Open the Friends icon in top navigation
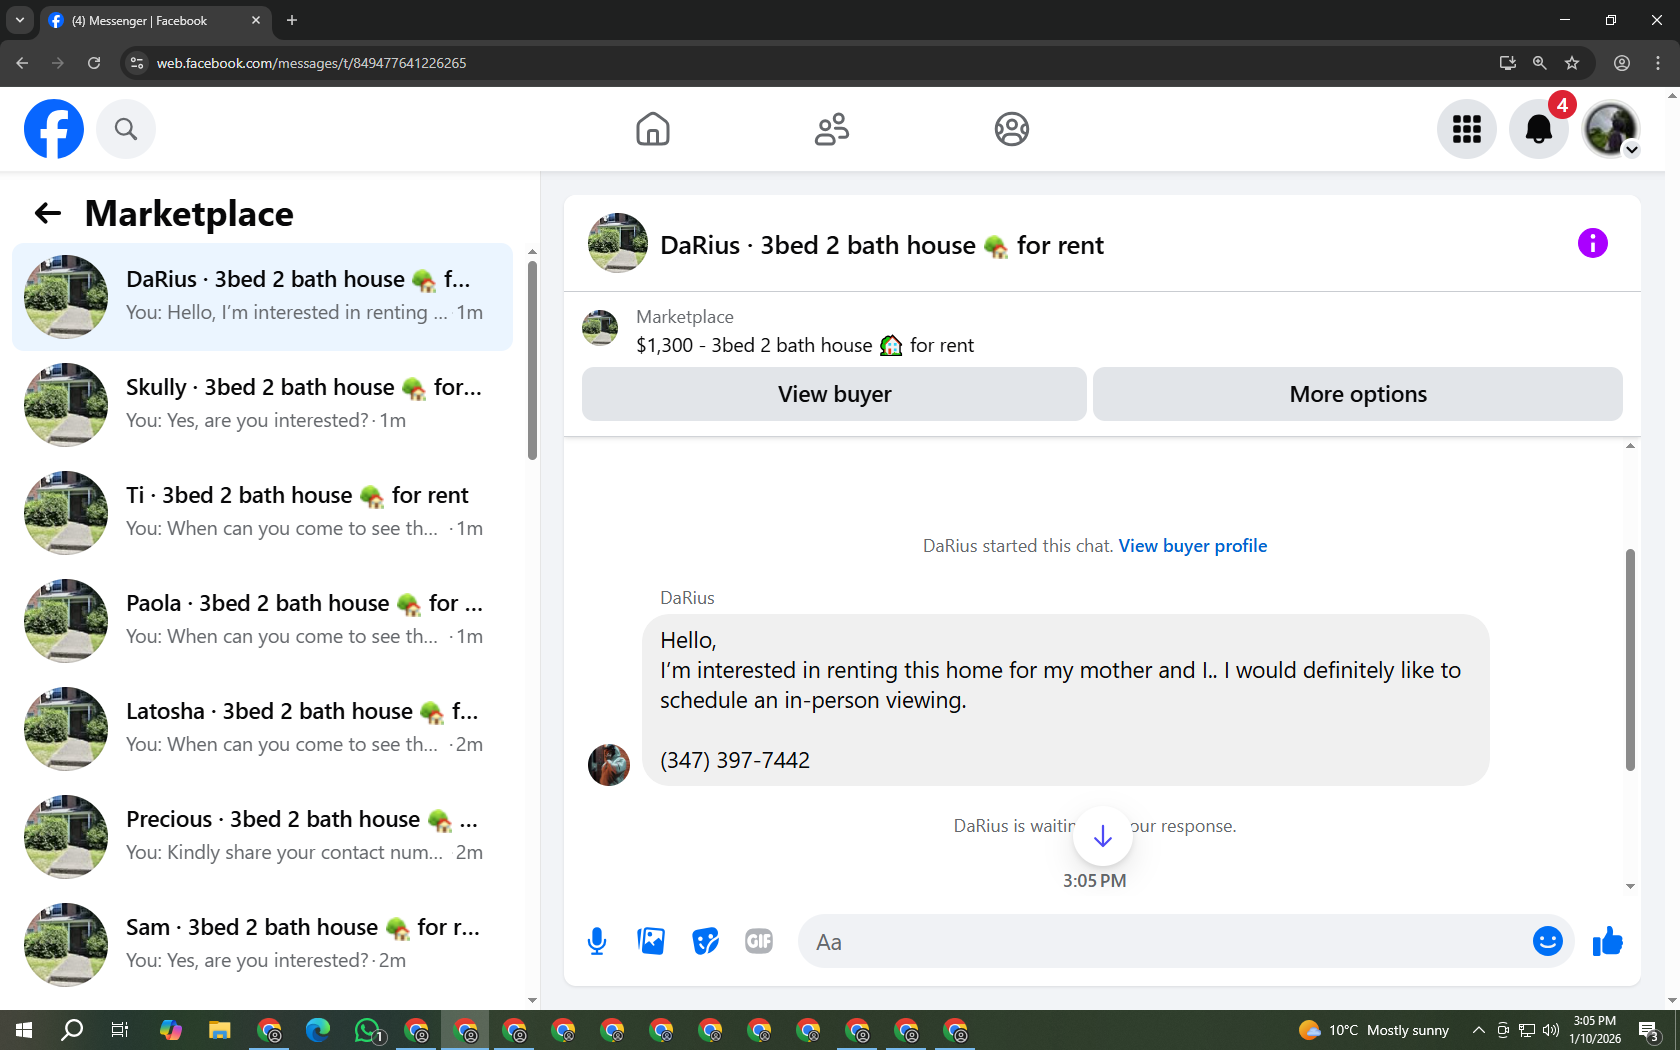Image resolution: width=1680 pixels, height=1050 pixels. point(832,129)
